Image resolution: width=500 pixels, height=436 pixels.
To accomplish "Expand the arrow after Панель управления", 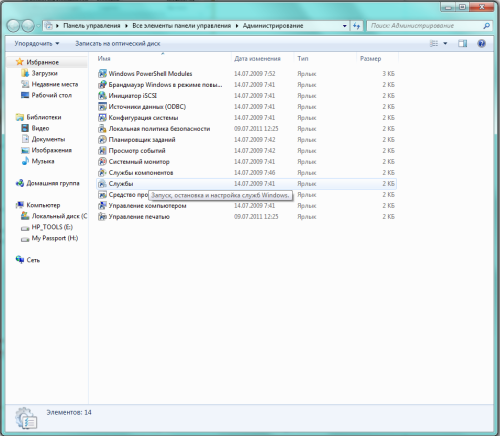I will (126, 26).
